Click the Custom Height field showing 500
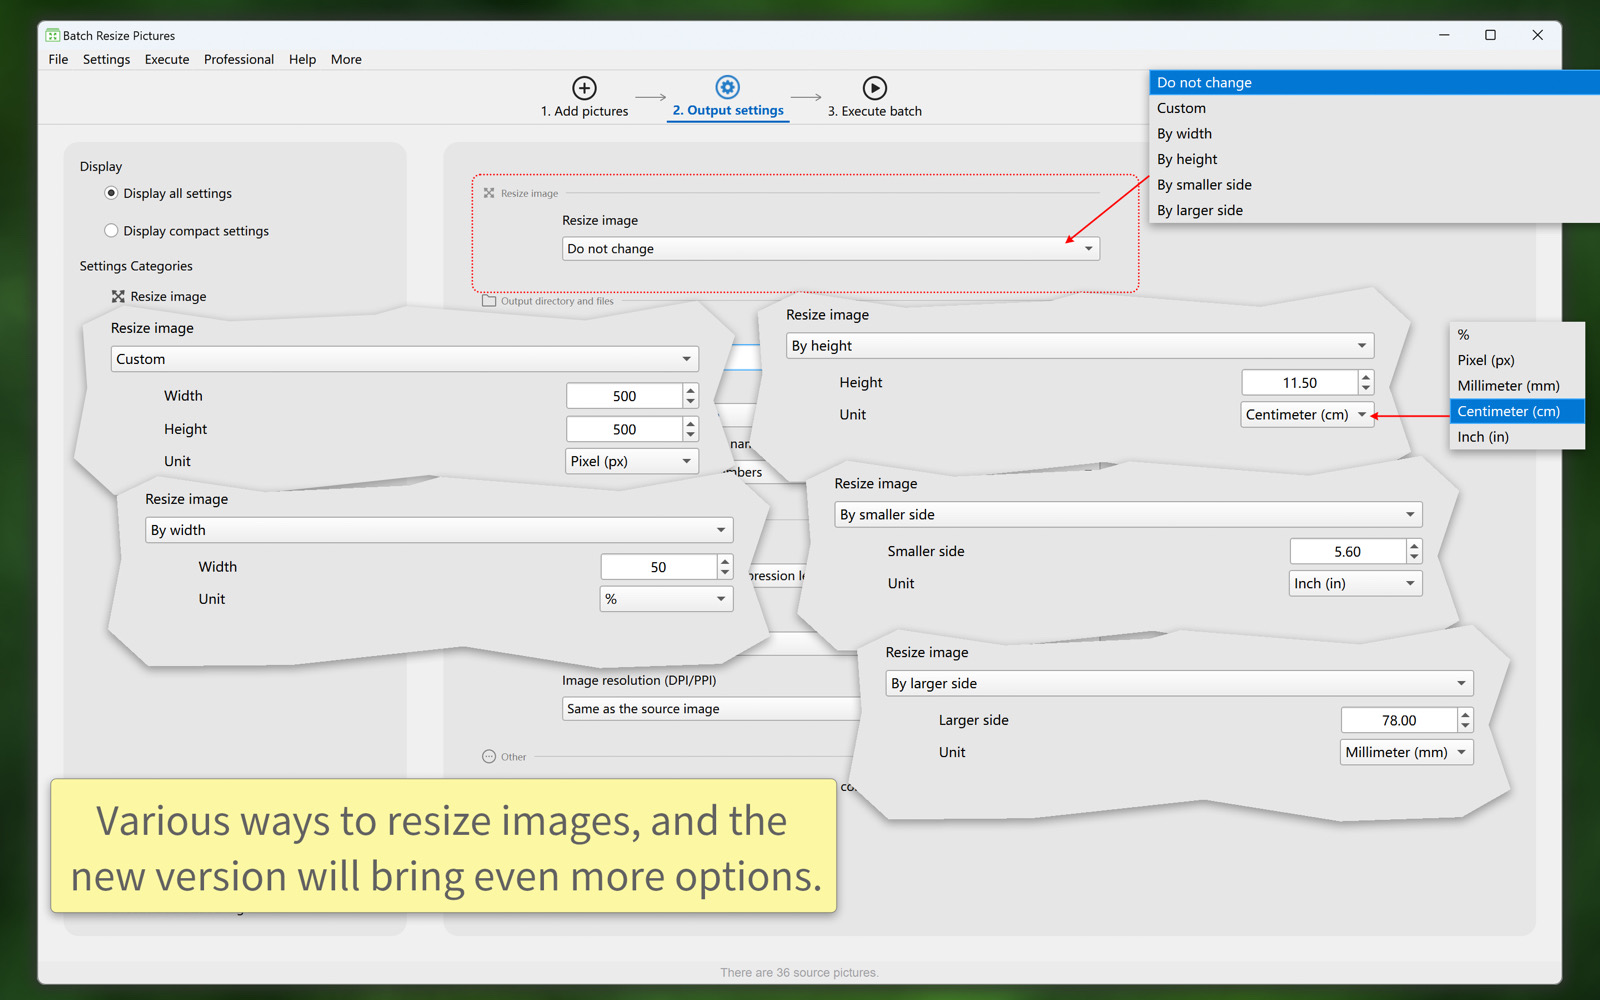The height and width of the screenshot is (1000, 1600). [625, 429]
